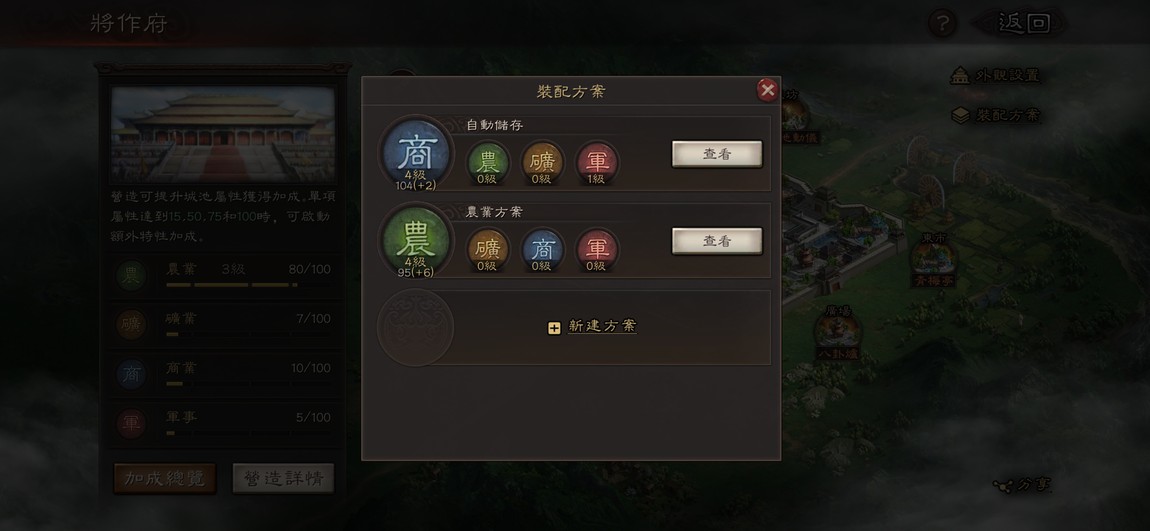The image size is (1150, 531).
Task: Click the large blue 商 icon in 自動儲存
Action: (x=417, y=154)
